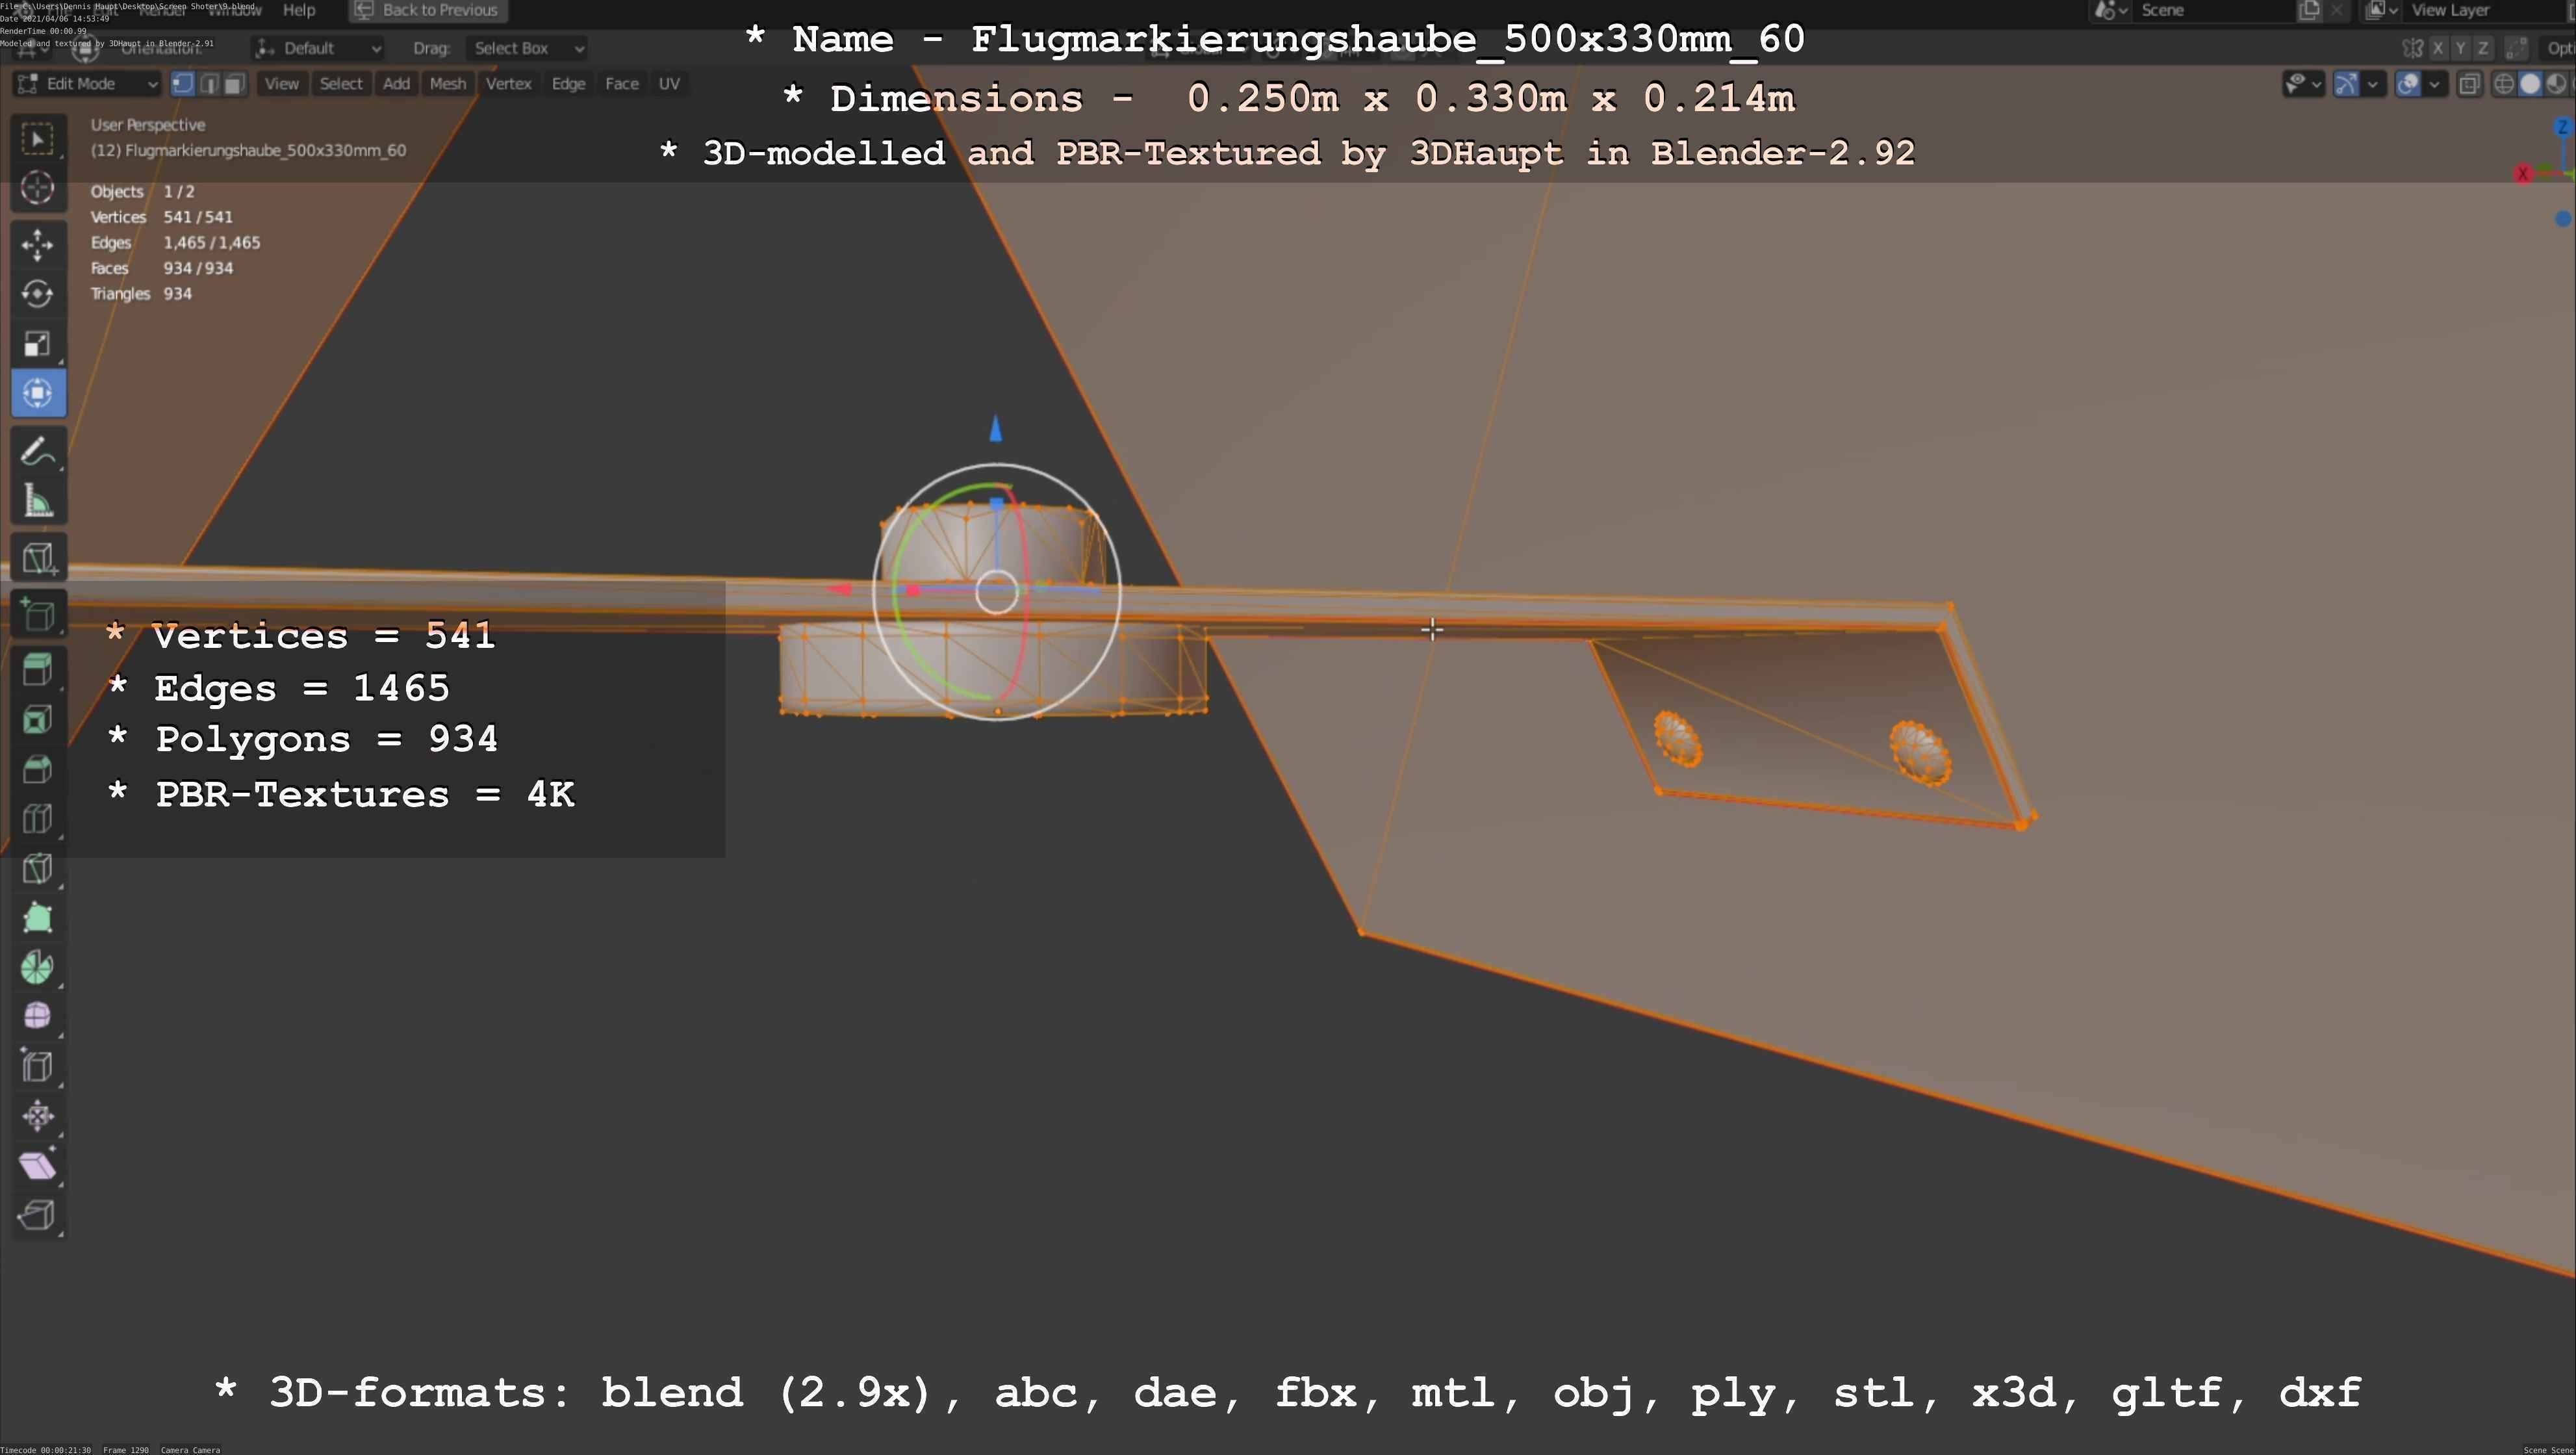The width and height of the screenshot is (2576, 1455).
Task: Open the Add menu
Action: (397, 84)
